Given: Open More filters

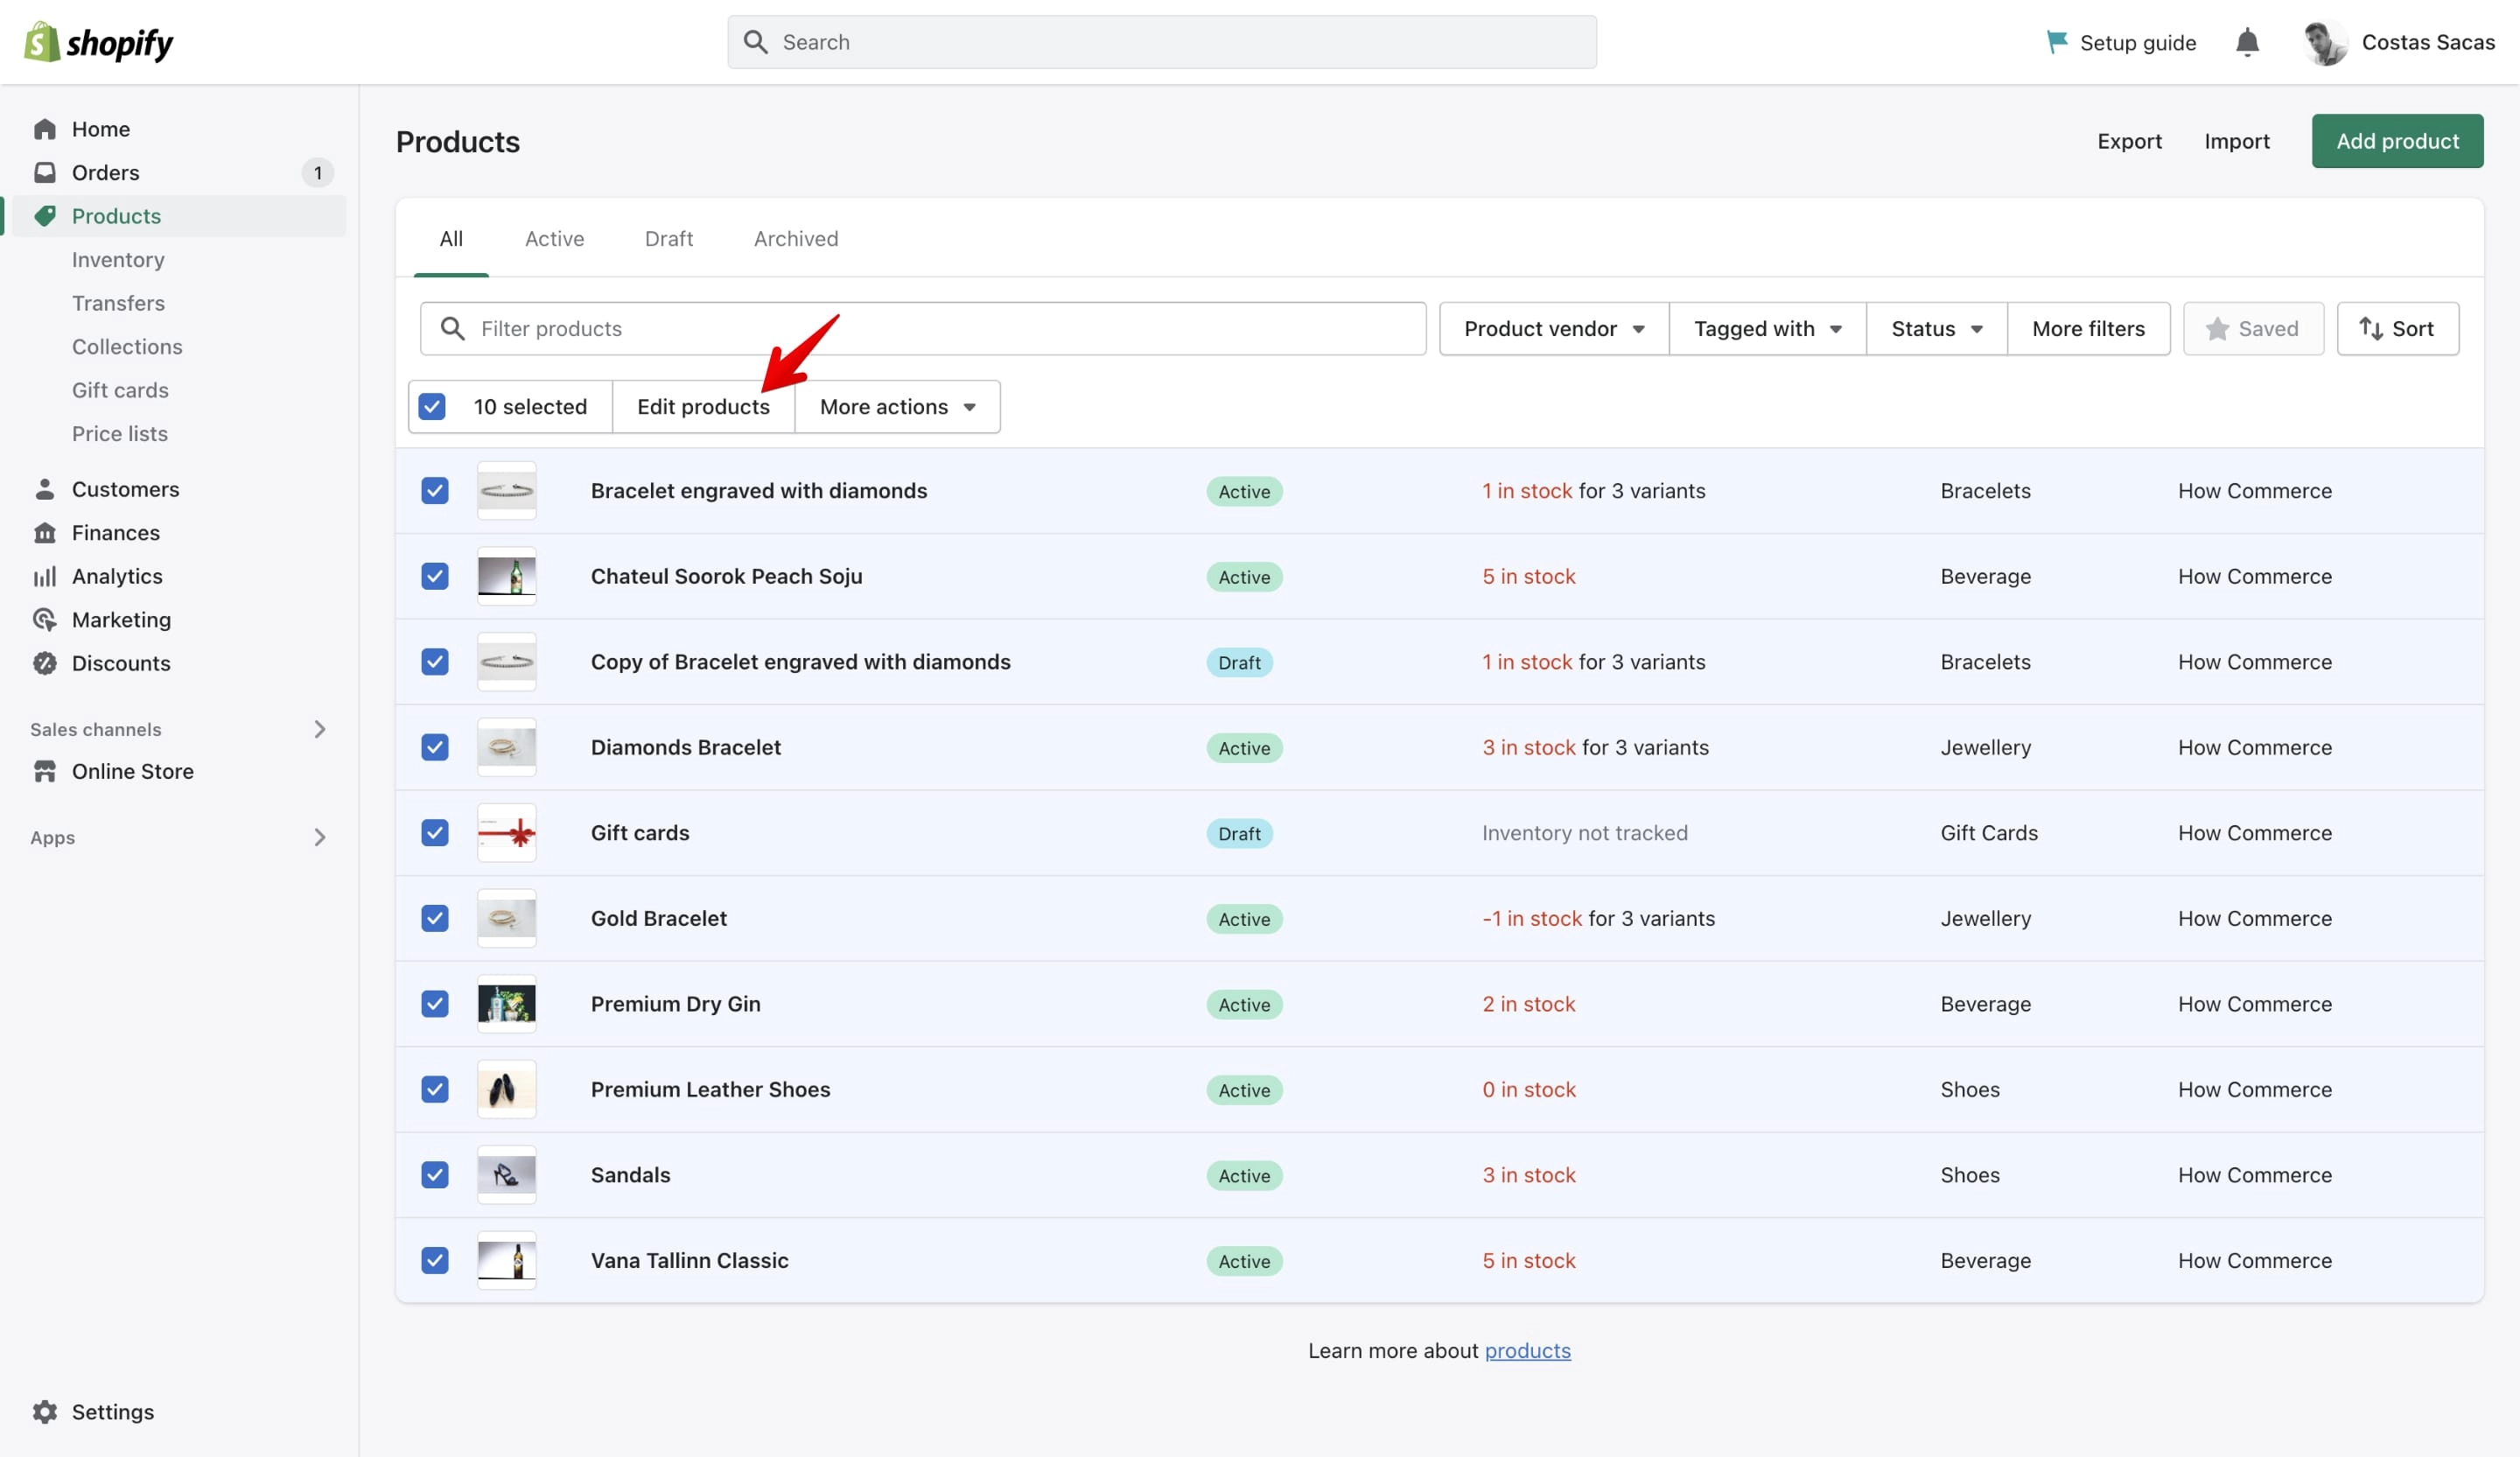Looking at the screenshot, I should (2088, 328).
